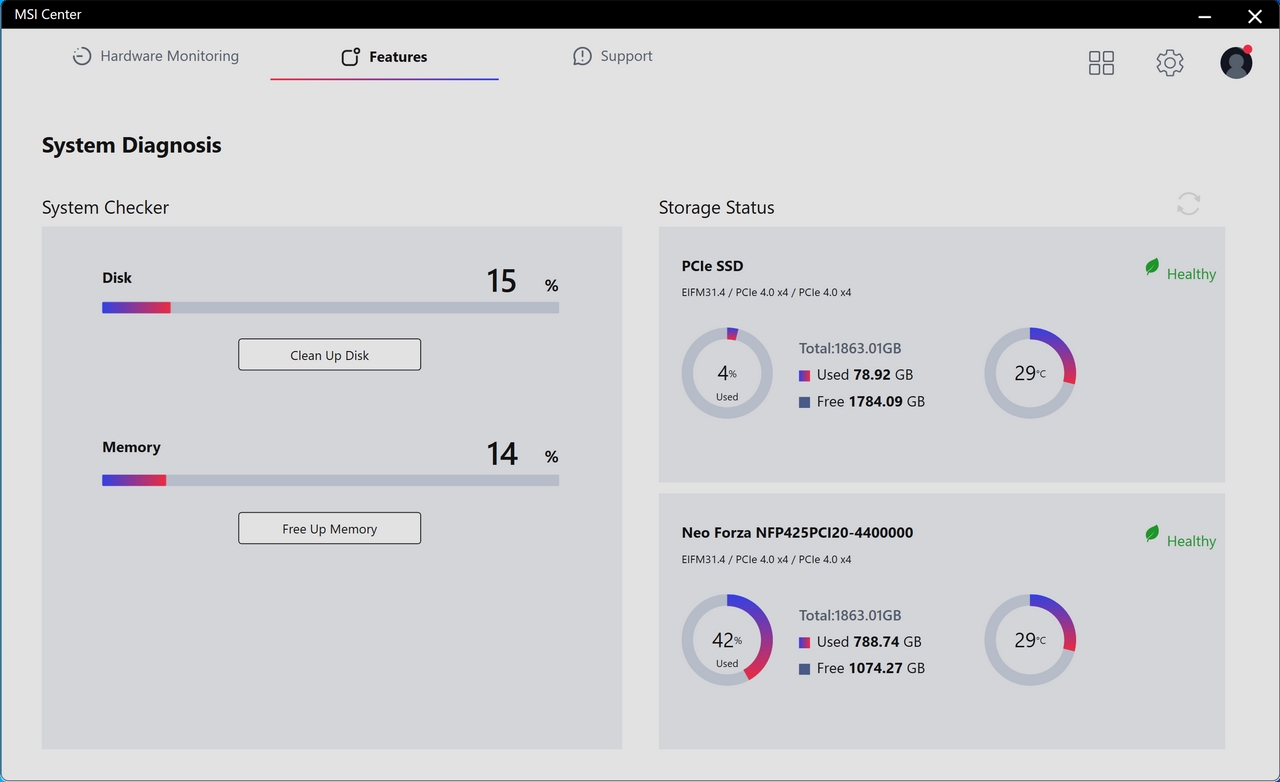Click the PCIe SSD Free color swatch

click(804, 402)
